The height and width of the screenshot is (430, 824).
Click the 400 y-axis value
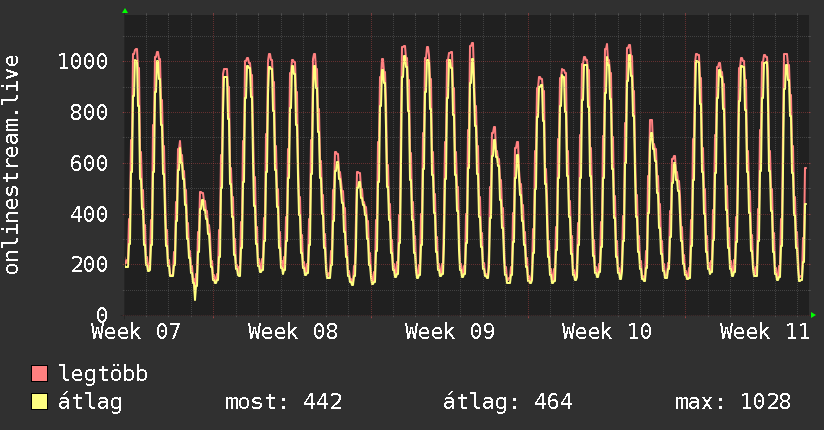(89, 214)
